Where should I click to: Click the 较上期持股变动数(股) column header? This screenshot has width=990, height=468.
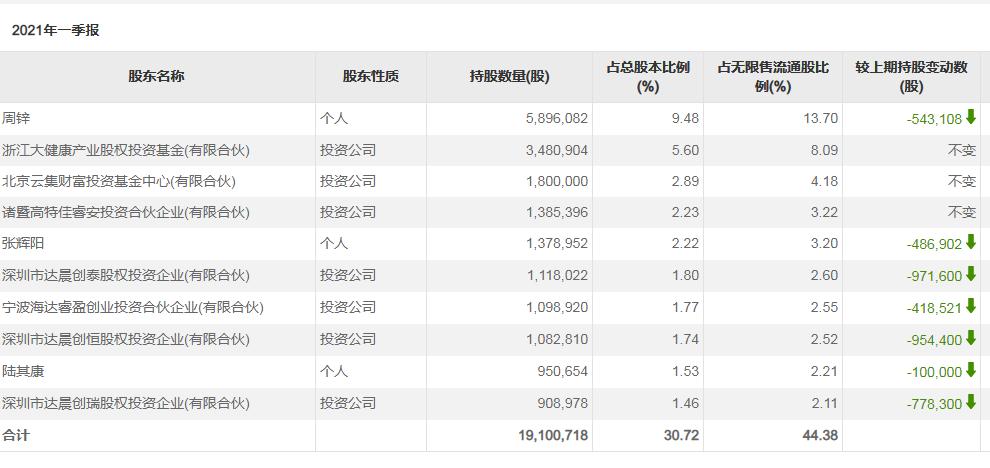click(x=911, y=76)
